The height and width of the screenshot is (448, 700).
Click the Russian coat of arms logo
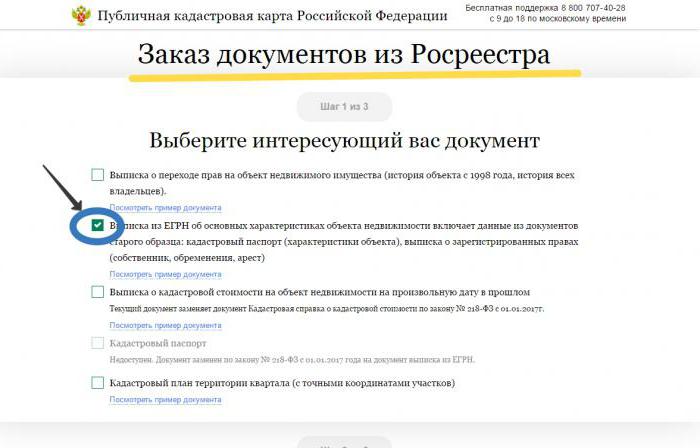[x=80, y=16]
